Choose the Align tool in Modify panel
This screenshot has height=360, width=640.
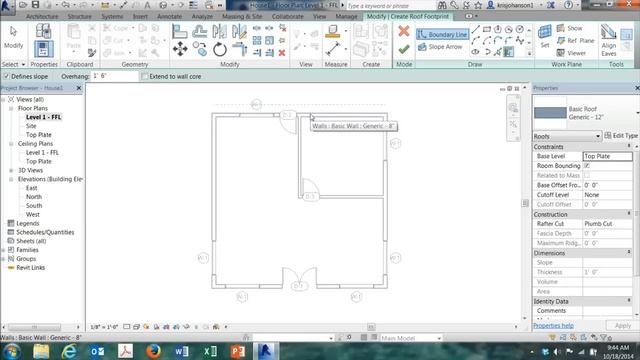[x=180, y=31]
